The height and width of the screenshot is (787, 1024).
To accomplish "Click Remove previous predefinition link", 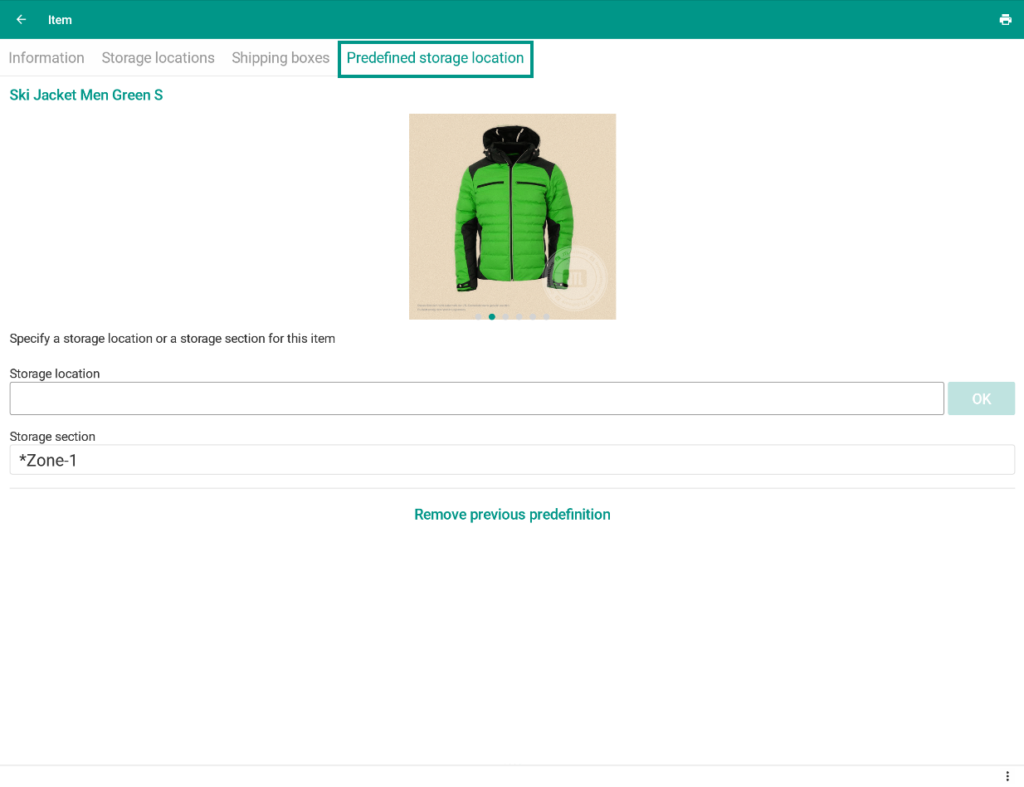I will click(x=512, y=514).
